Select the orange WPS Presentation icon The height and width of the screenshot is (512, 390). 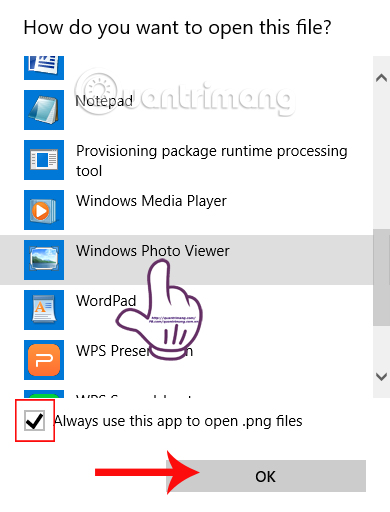(x=44, y=360)
